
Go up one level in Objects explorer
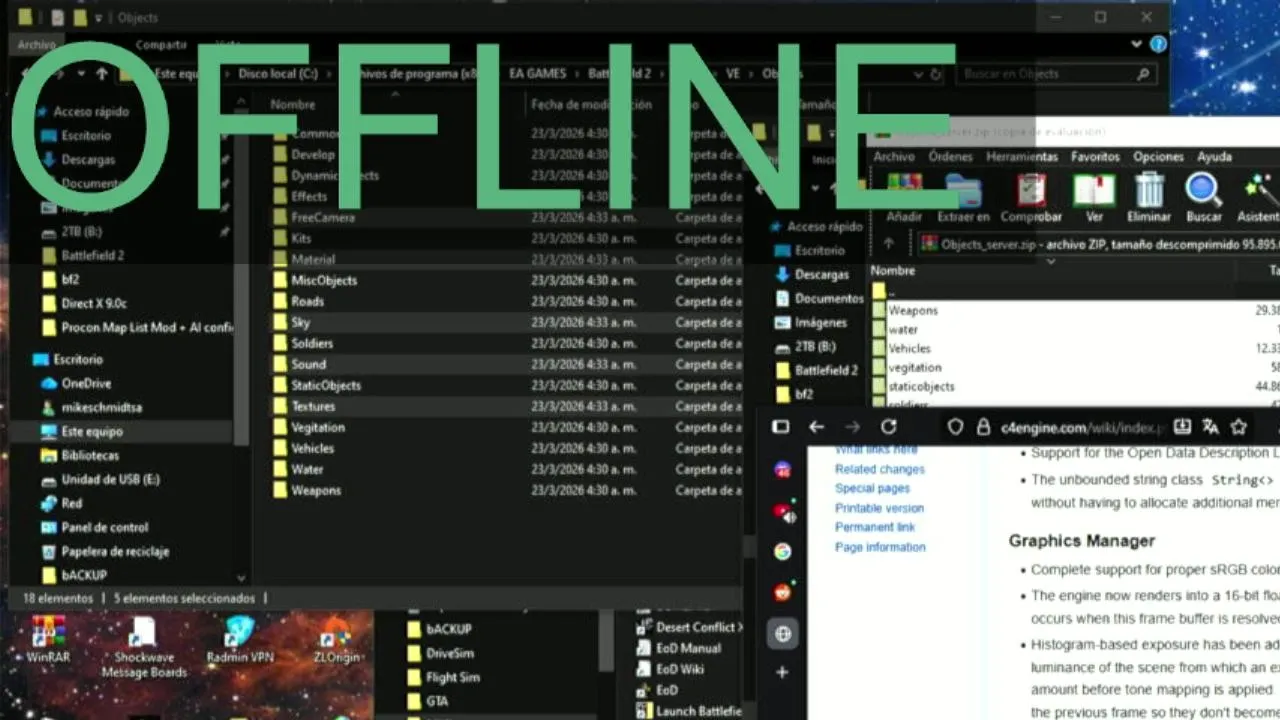101,74
